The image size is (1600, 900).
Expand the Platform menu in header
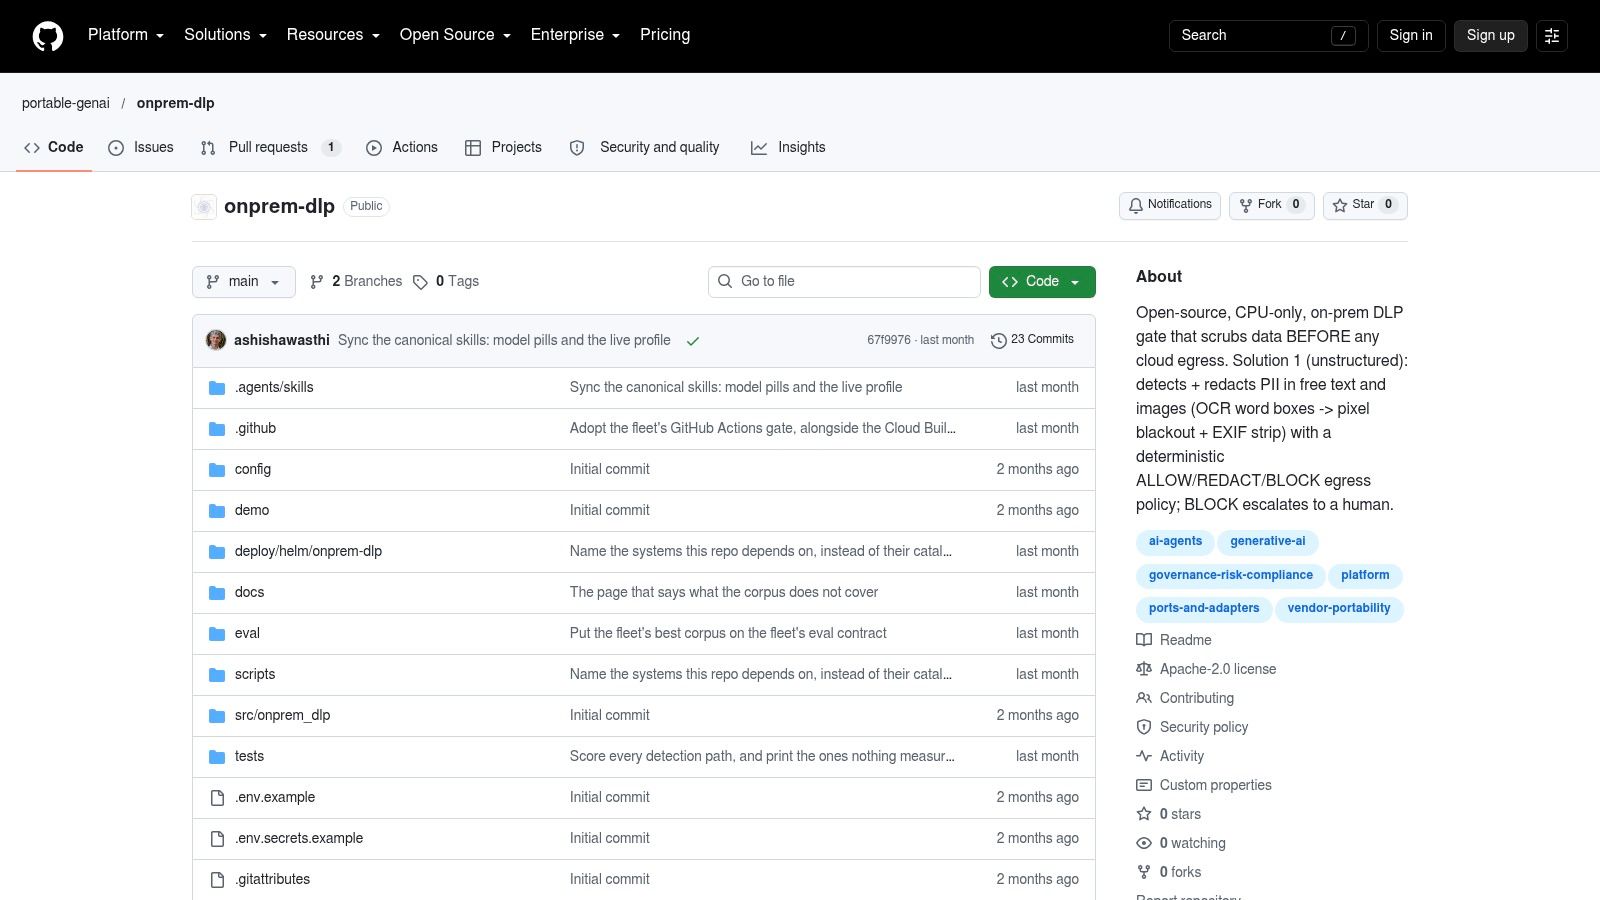[126, 35]
